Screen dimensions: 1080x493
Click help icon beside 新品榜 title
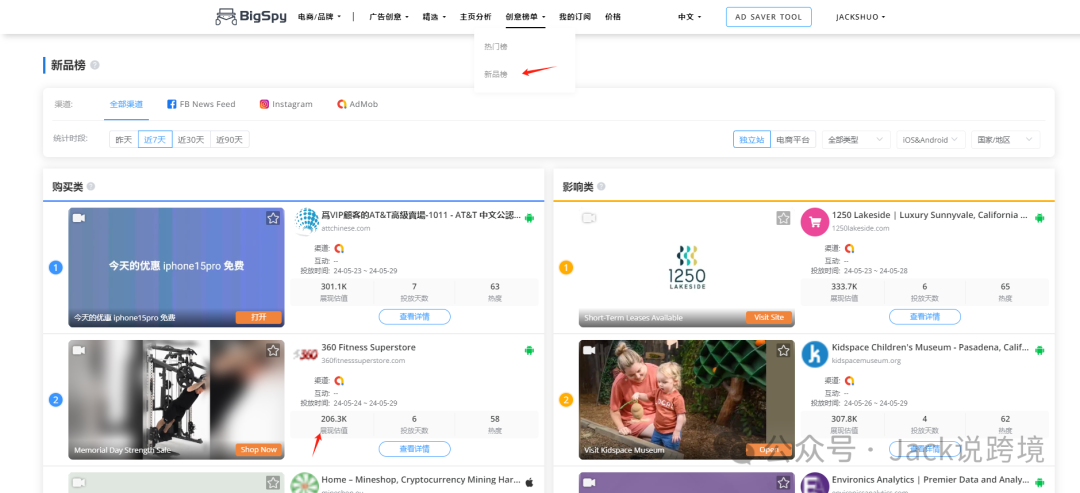click(x=95, y=65)
